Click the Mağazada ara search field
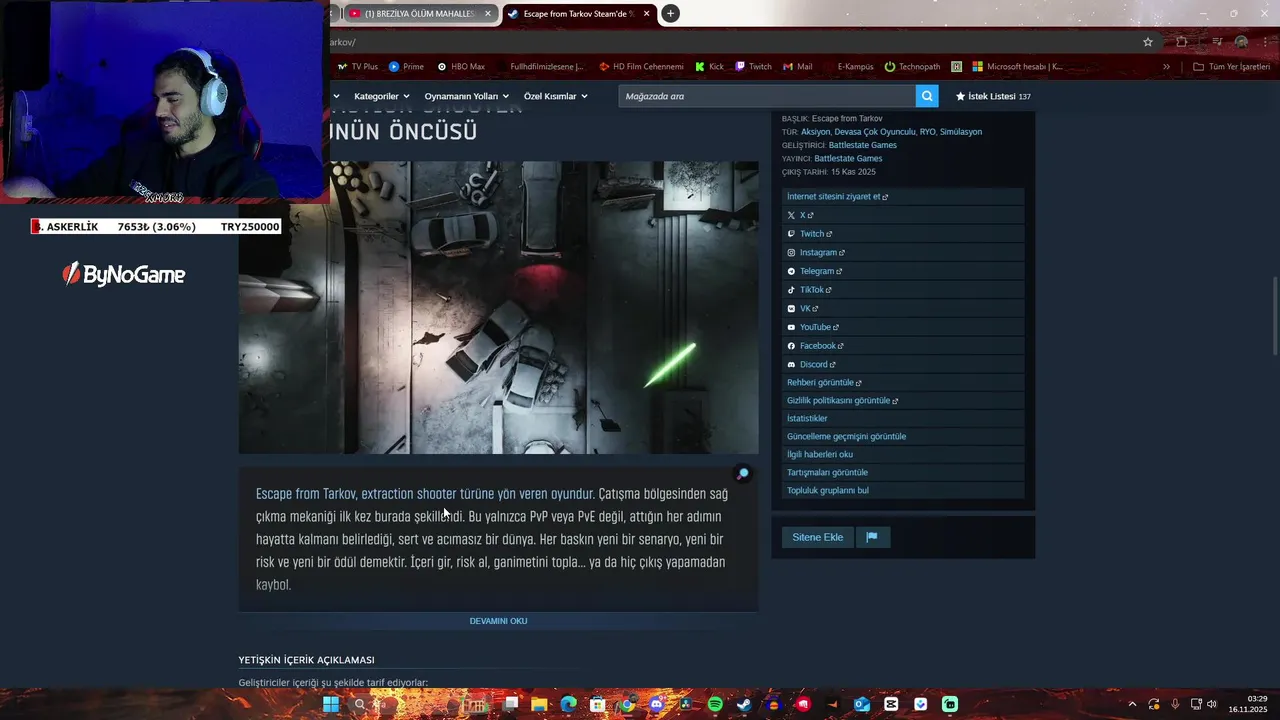Viewport: 1280px width, 720px height. (767, 96)
